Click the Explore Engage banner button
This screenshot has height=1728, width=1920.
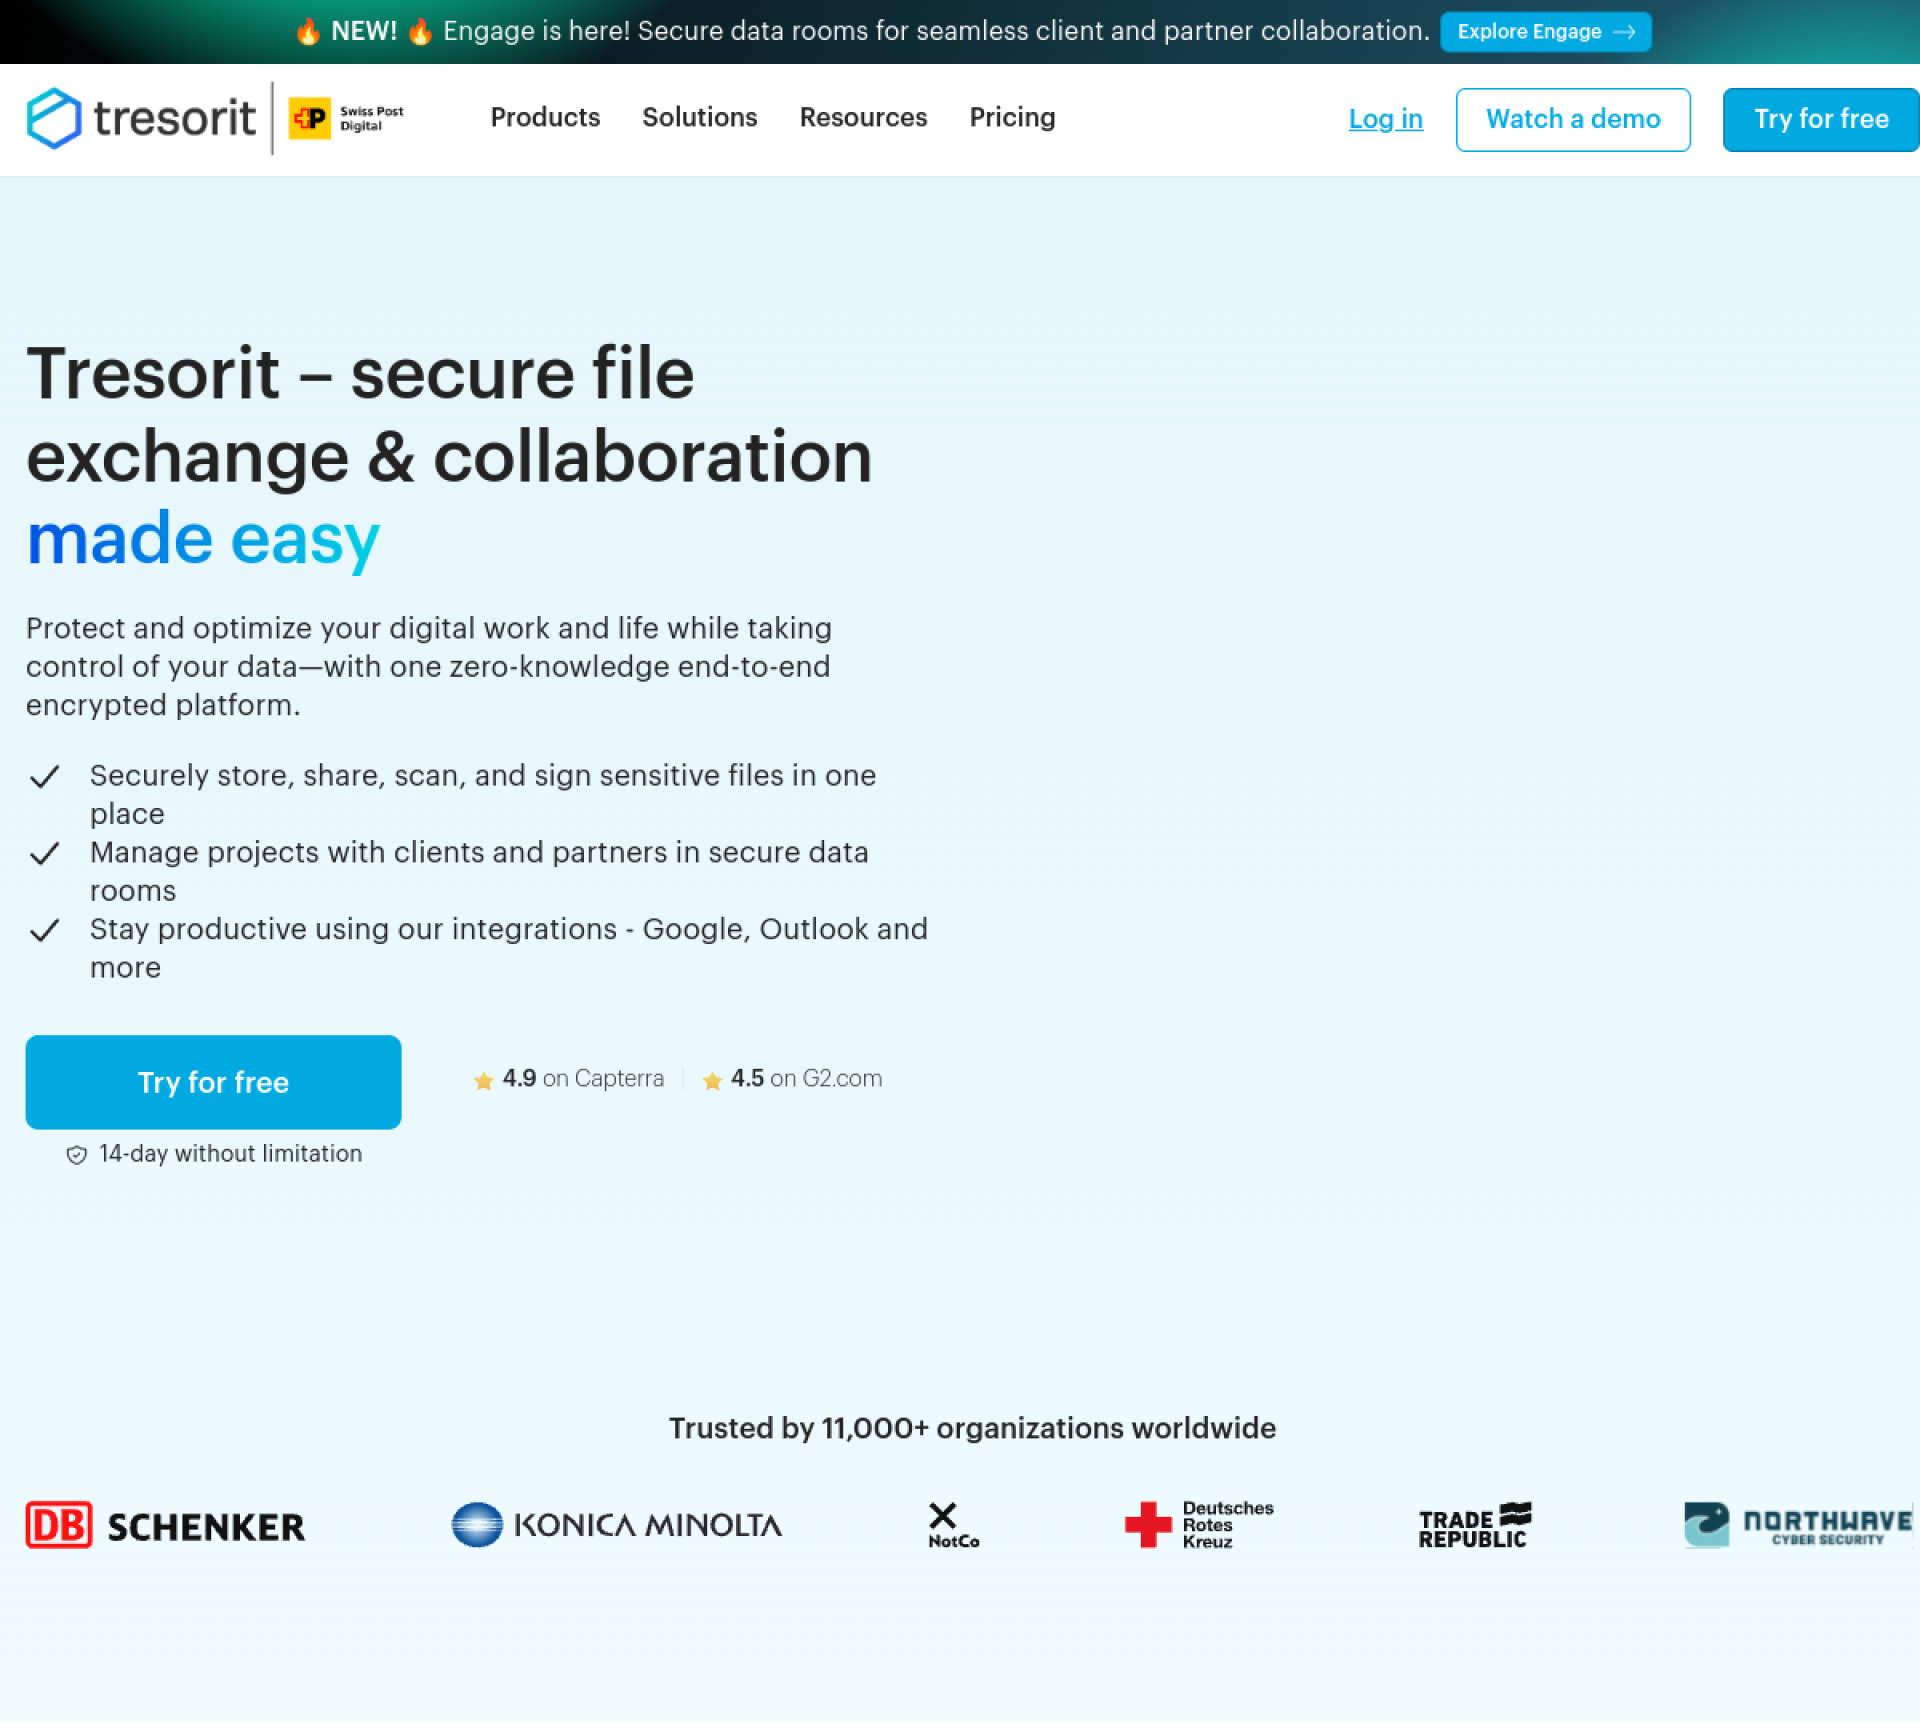1545,31
